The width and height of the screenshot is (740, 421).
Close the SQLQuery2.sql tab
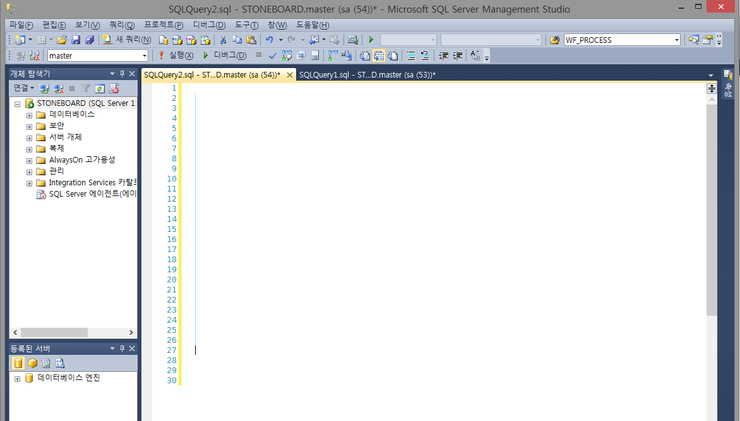pyautogui.click(x=290, y=75)
